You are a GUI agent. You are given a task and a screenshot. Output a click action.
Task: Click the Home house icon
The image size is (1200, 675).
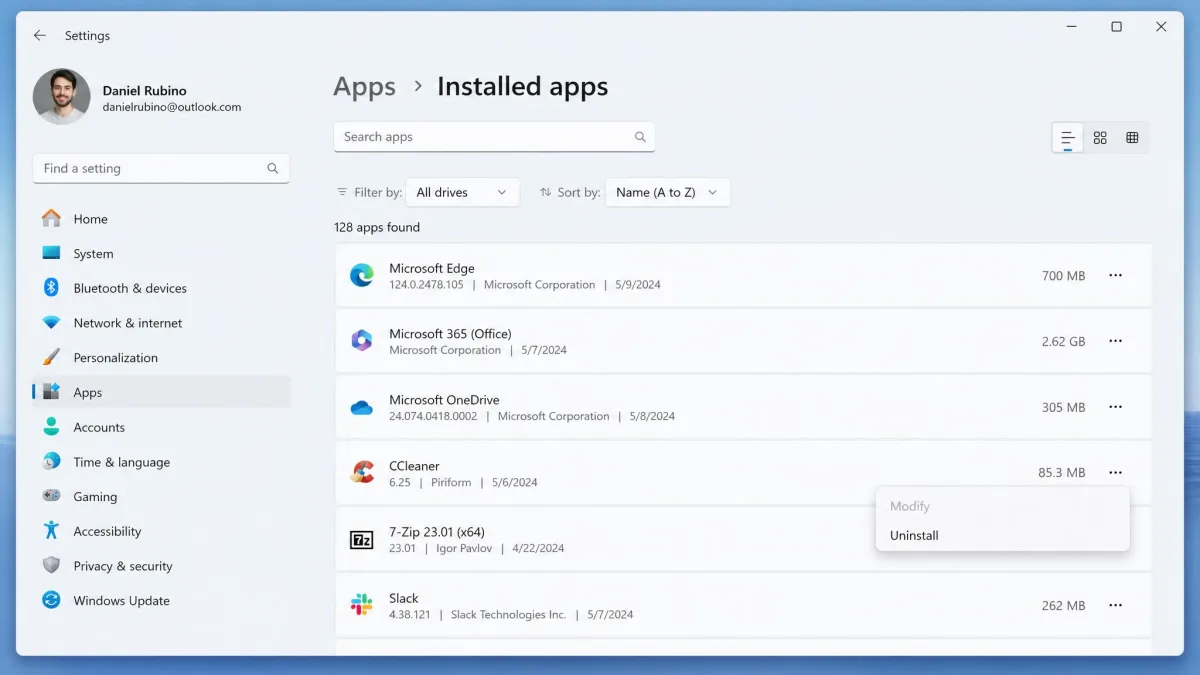pyautogui.click(x=51, y=219)
